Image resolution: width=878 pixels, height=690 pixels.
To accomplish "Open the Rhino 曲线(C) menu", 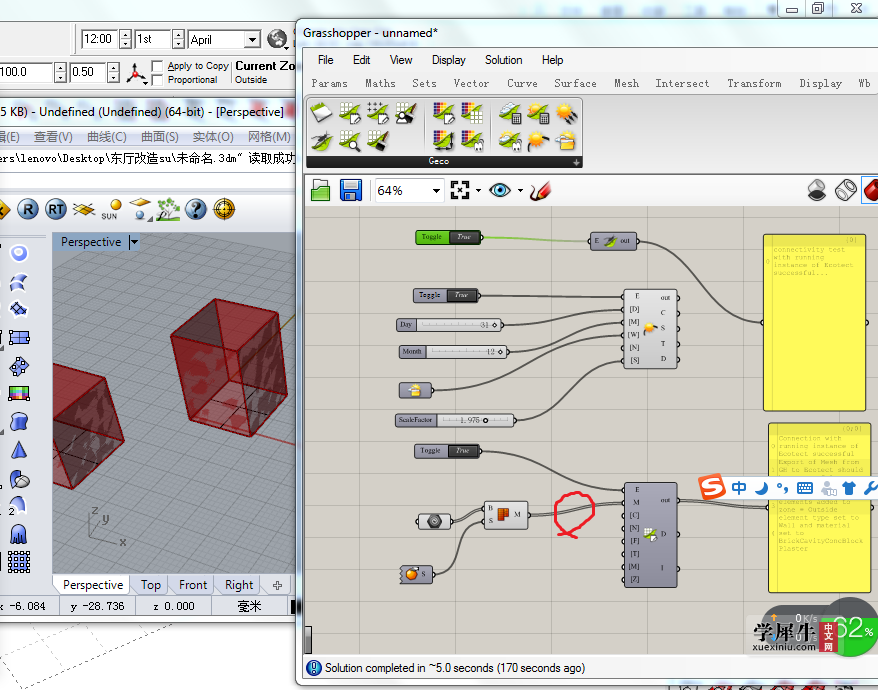I will click(x=107, y=137).
